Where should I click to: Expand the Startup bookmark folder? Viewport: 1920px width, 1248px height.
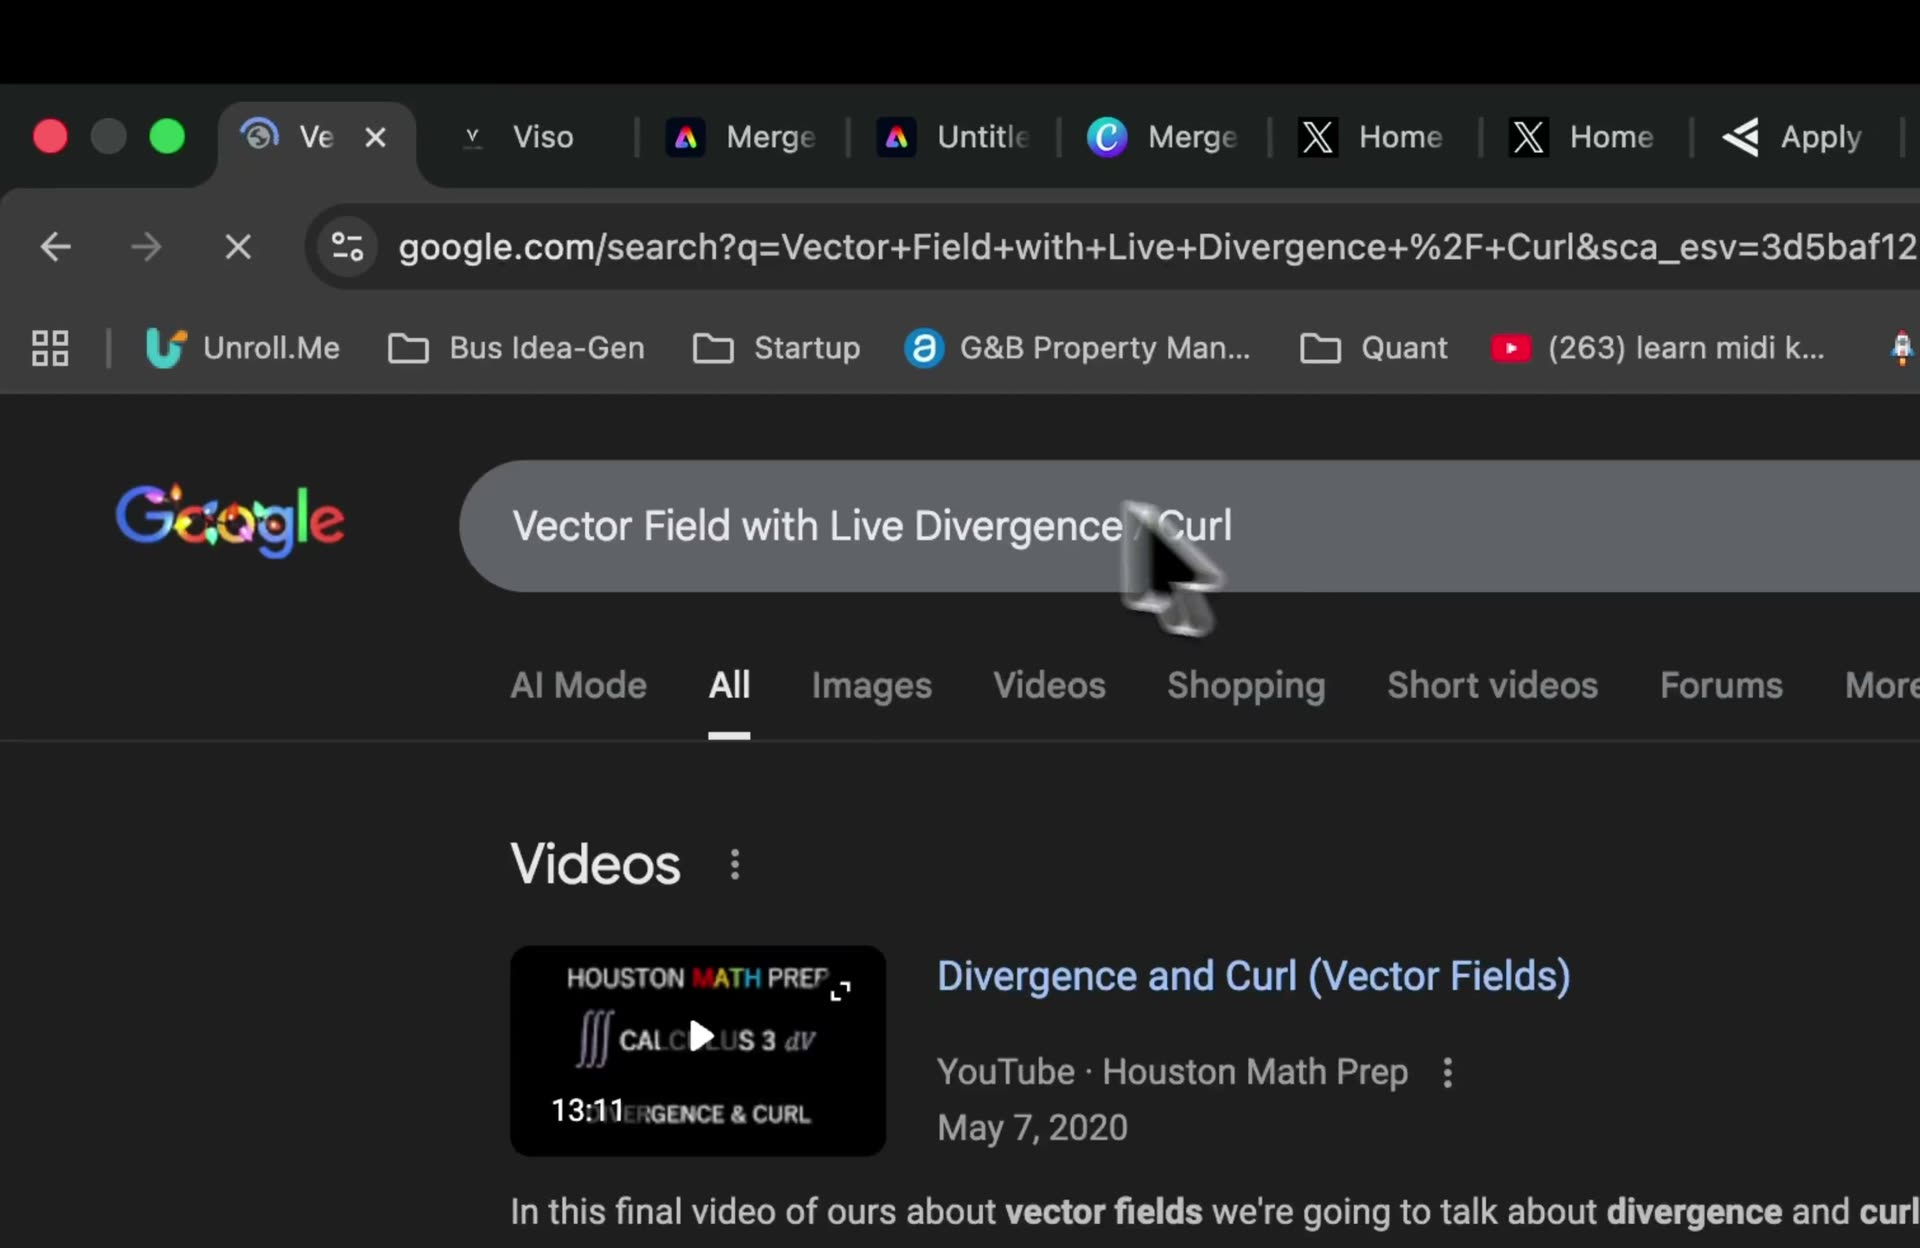pos(777,348)
